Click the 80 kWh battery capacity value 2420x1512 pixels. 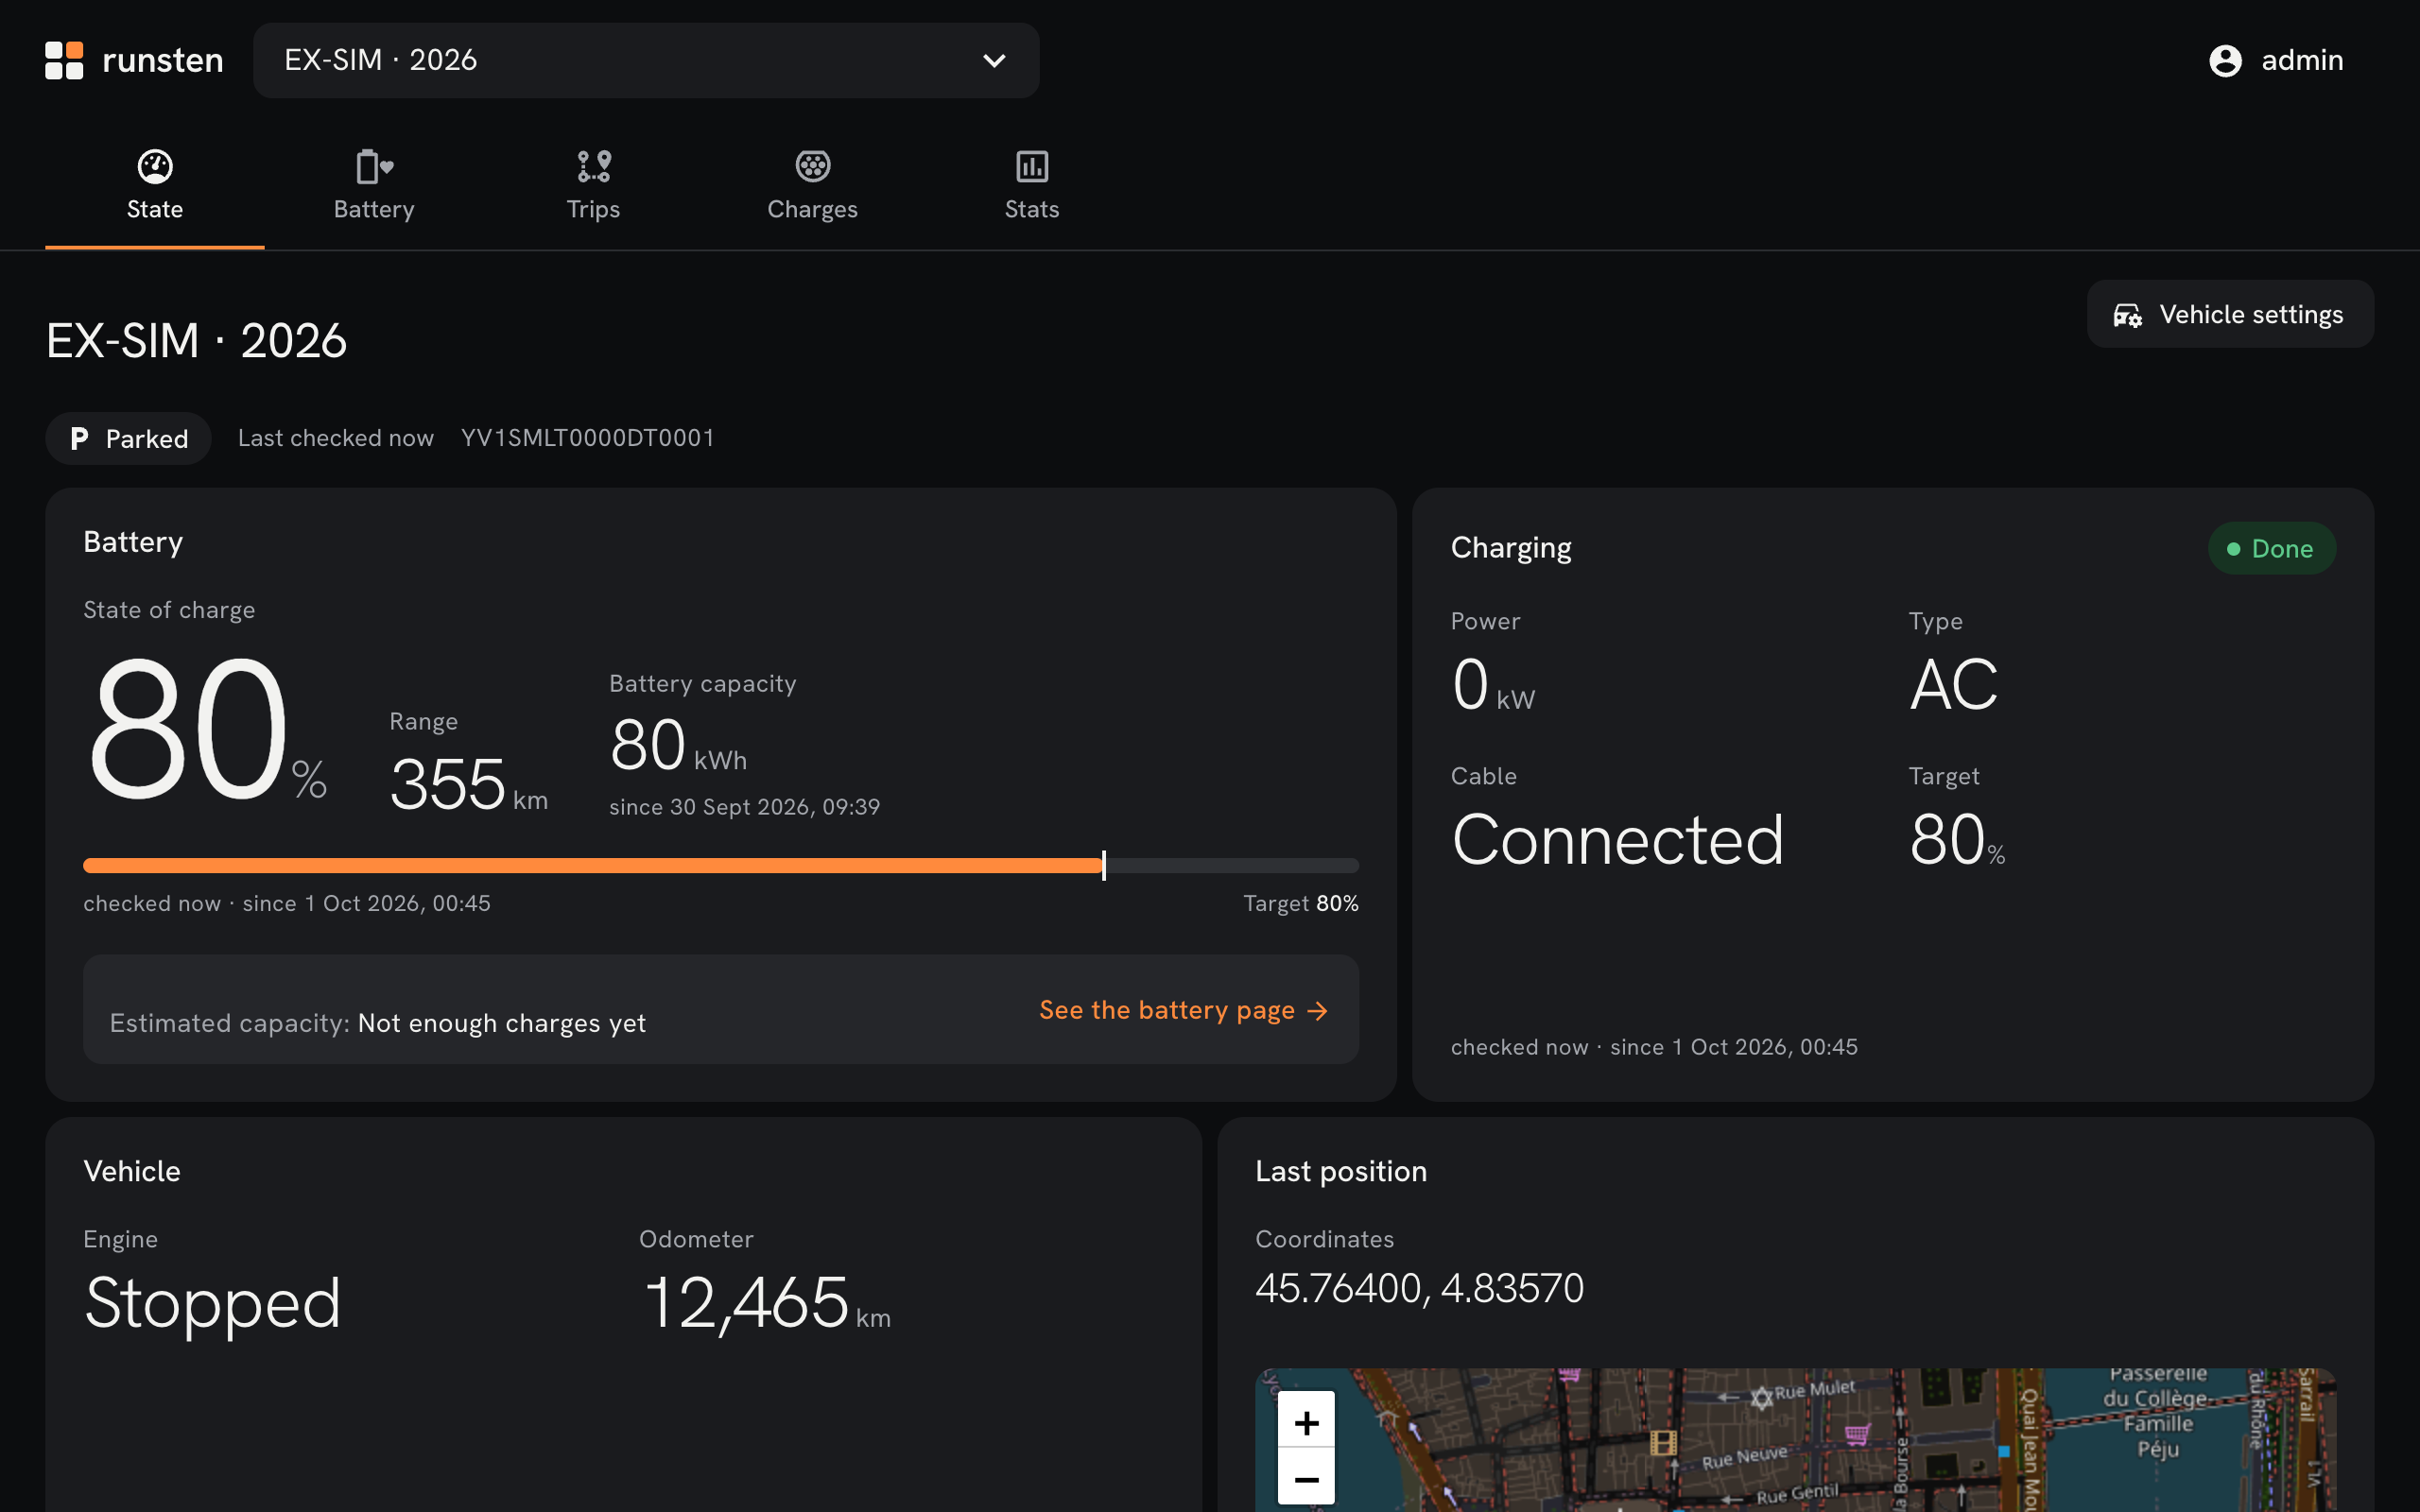[678, 746]
